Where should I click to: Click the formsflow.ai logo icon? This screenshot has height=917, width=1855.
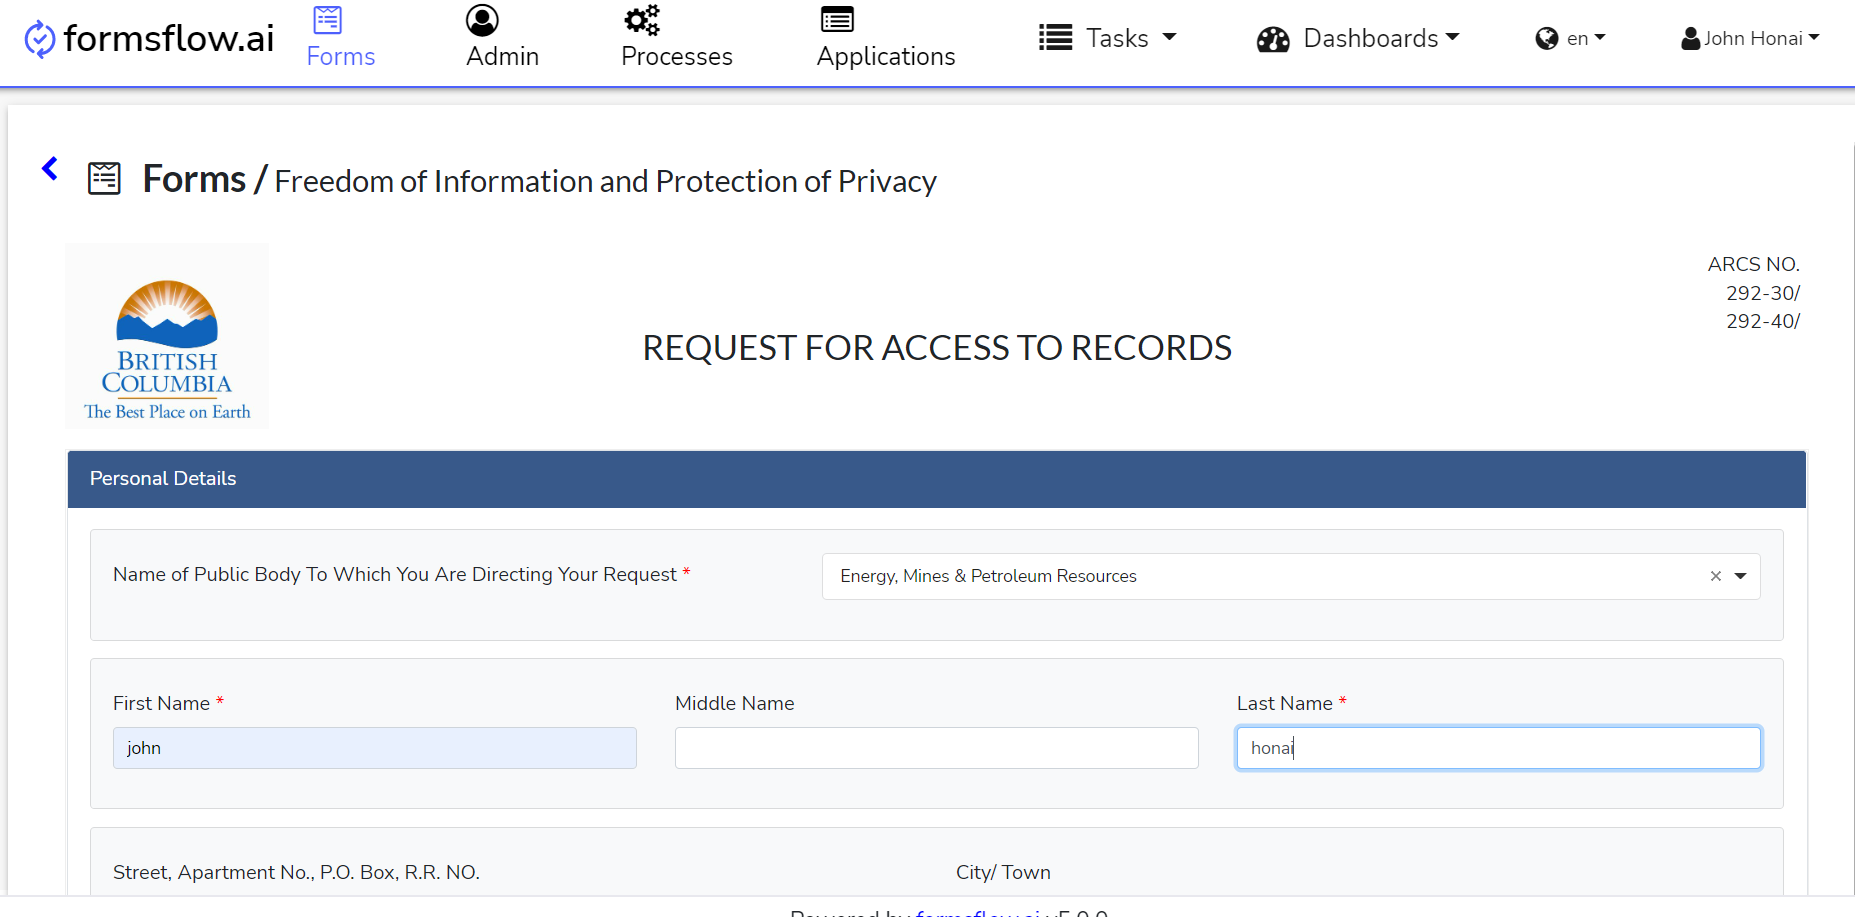click(x=40, y=39)
